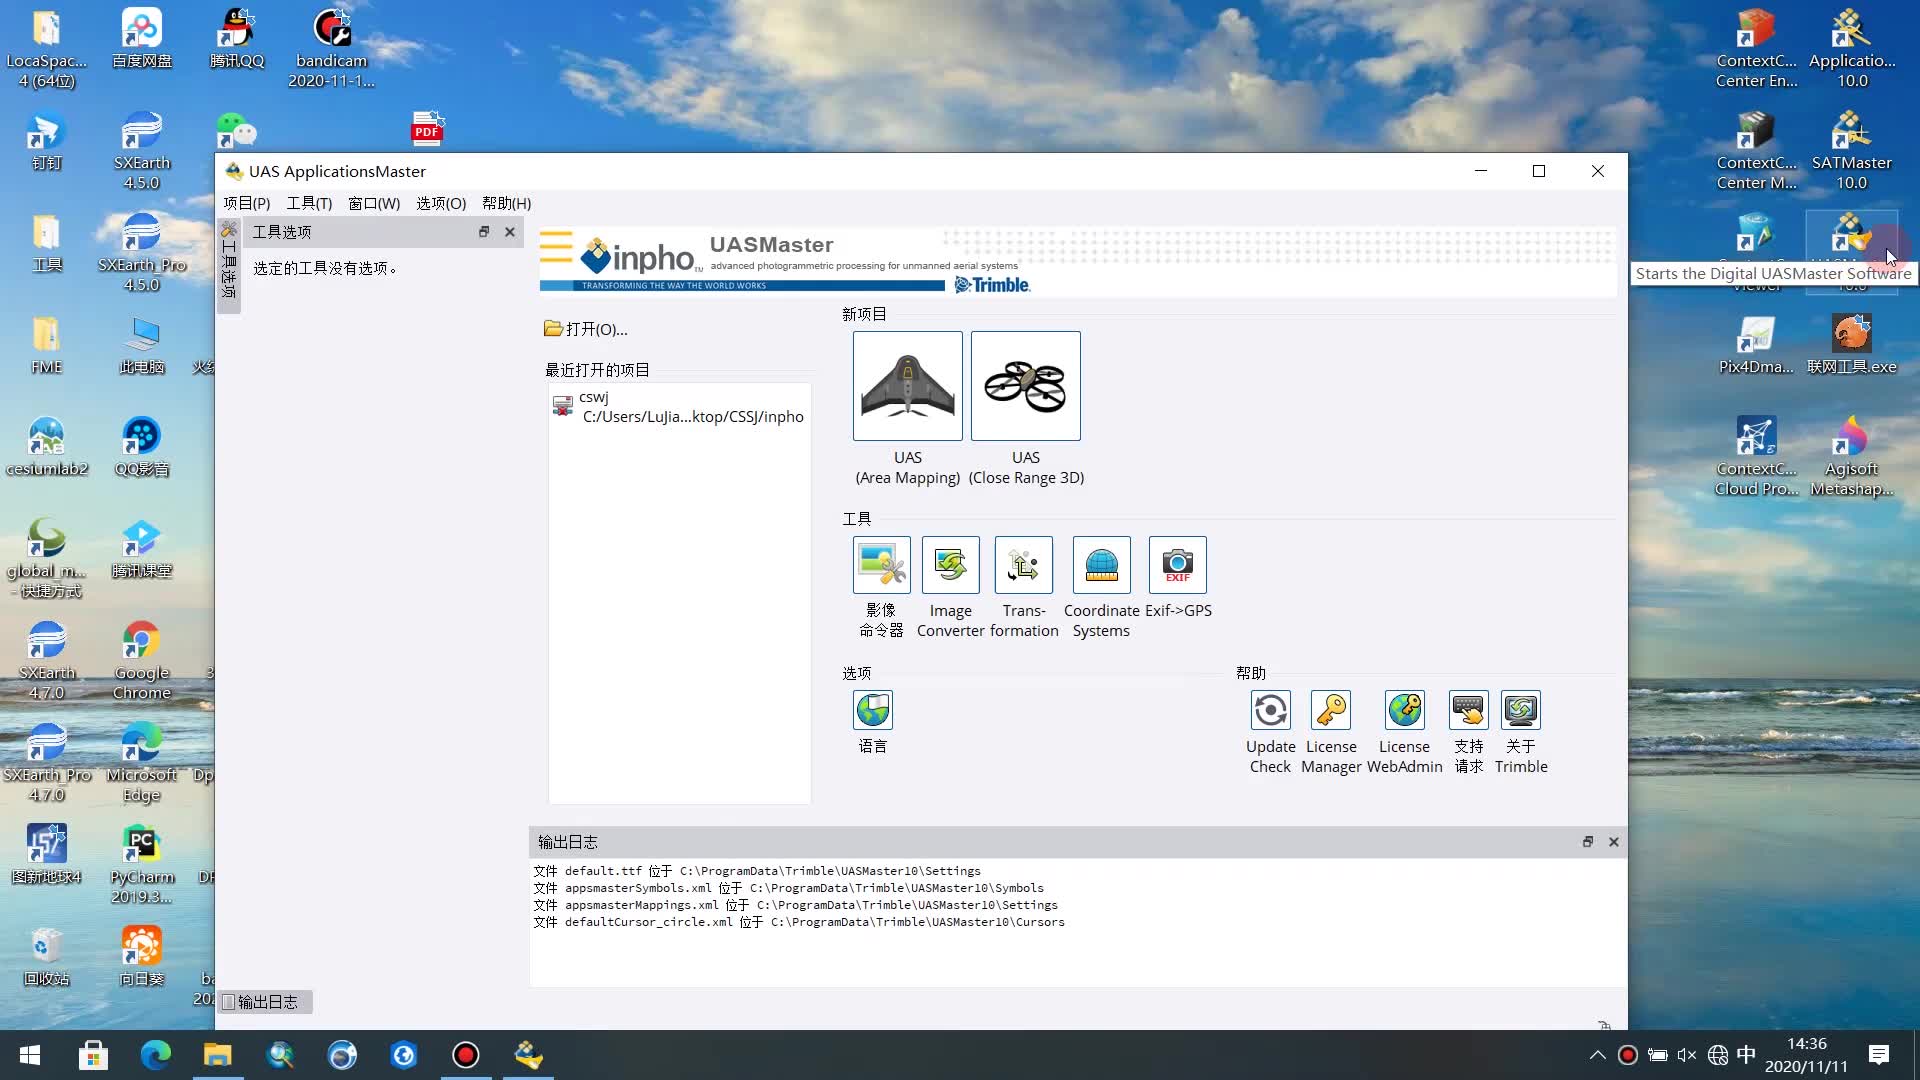Viewport: 1920px width, 1080px height.
Task: Open License Manager
Action: pyautogui.click(x=1331, y=710)
